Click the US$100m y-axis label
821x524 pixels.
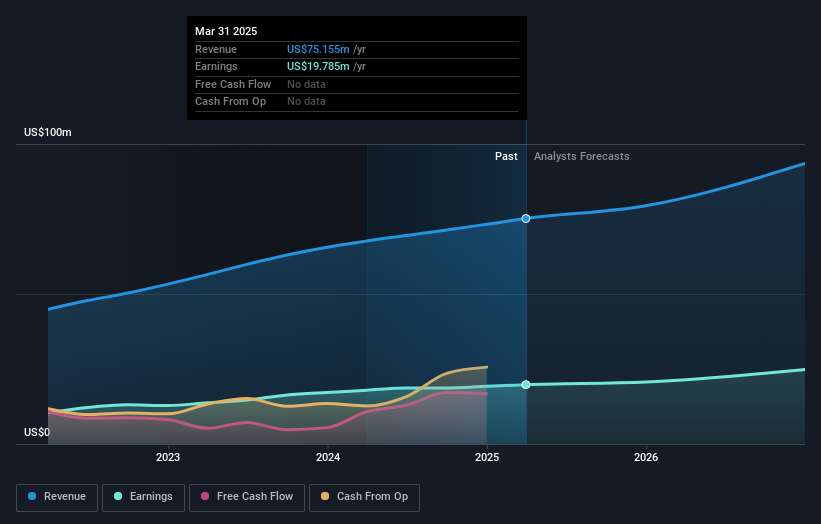click(x=48, y=132)
